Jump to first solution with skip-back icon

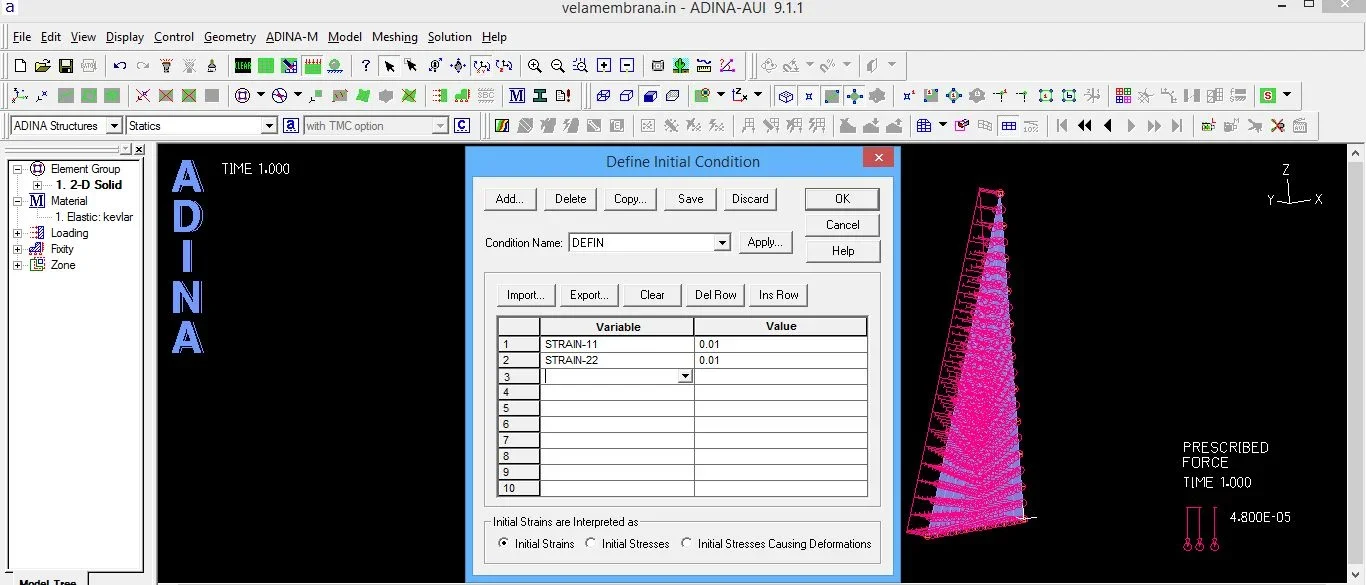pyautogui.click(x=1061, y=126)
